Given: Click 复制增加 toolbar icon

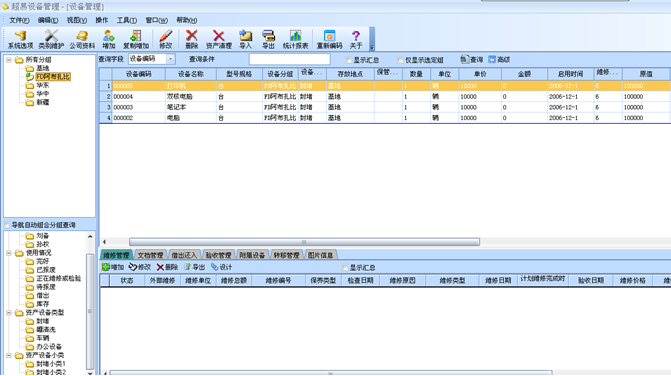Looking at the screenshot, I should click(x=136, y=39).
